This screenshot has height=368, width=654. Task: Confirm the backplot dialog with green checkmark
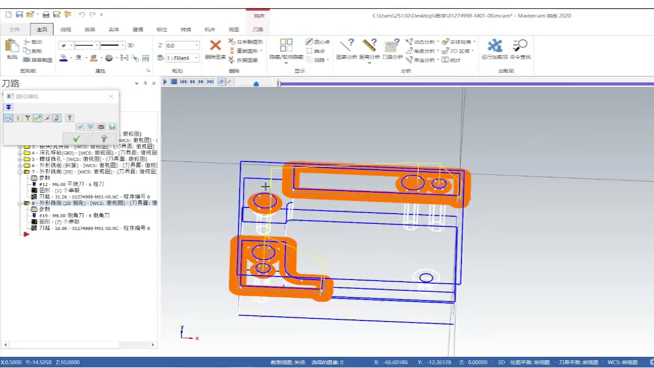(x=76, y=139)
